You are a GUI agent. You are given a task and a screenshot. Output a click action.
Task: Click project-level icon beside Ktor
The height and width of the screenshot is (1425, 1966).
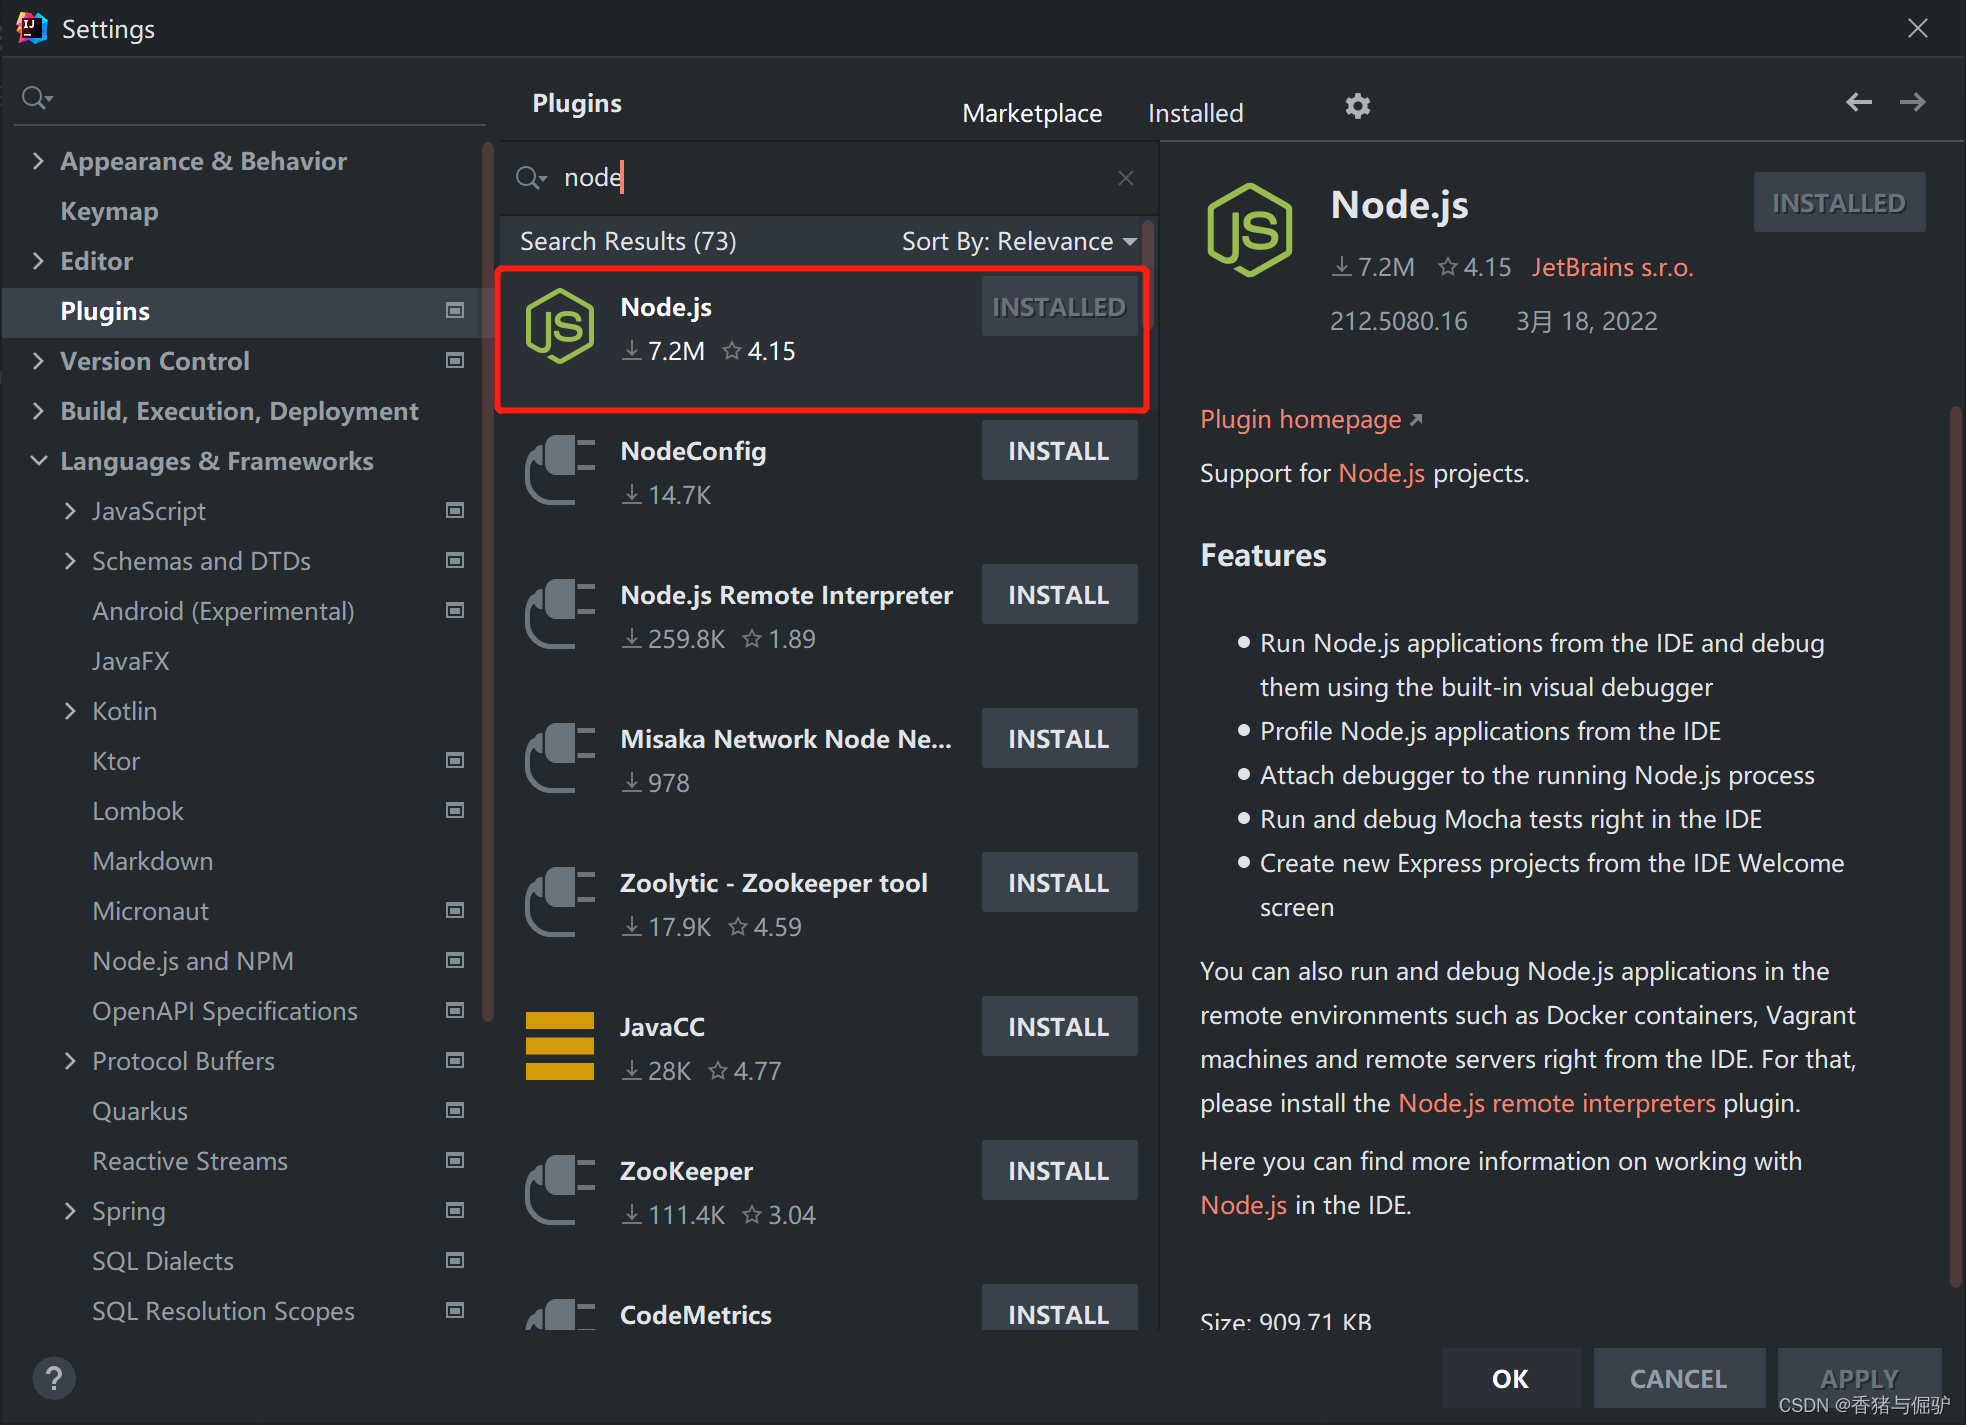coord(455,761)
